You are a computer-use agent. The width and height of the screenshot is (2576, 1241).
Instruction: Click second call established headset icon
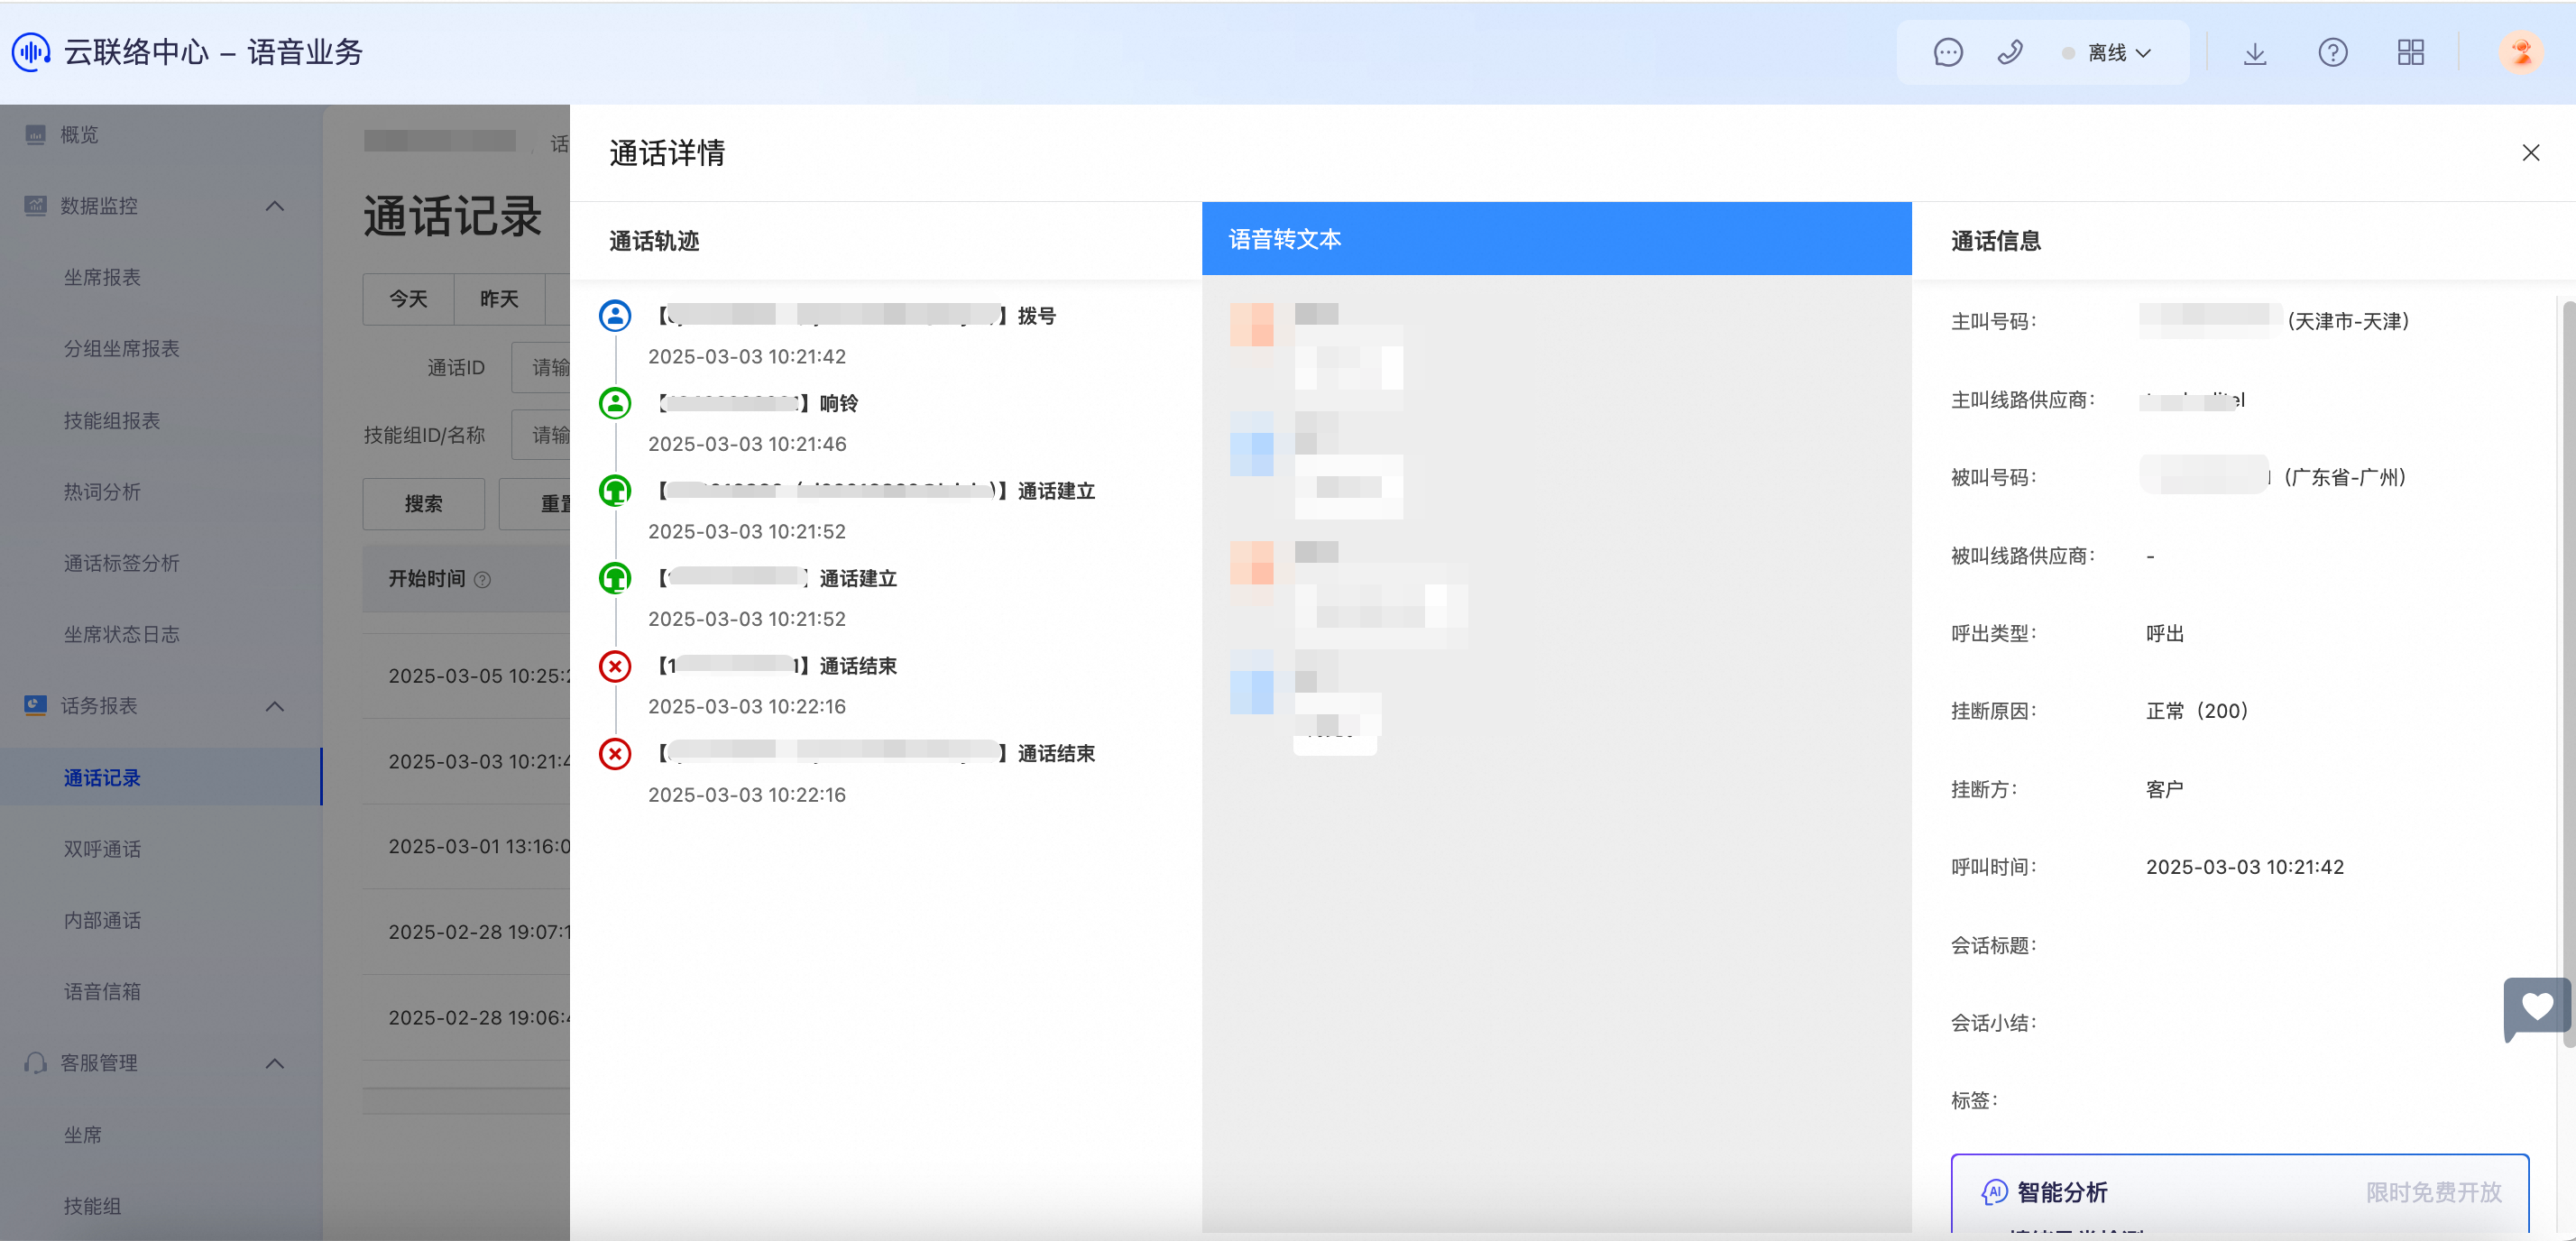click(615, 578)
